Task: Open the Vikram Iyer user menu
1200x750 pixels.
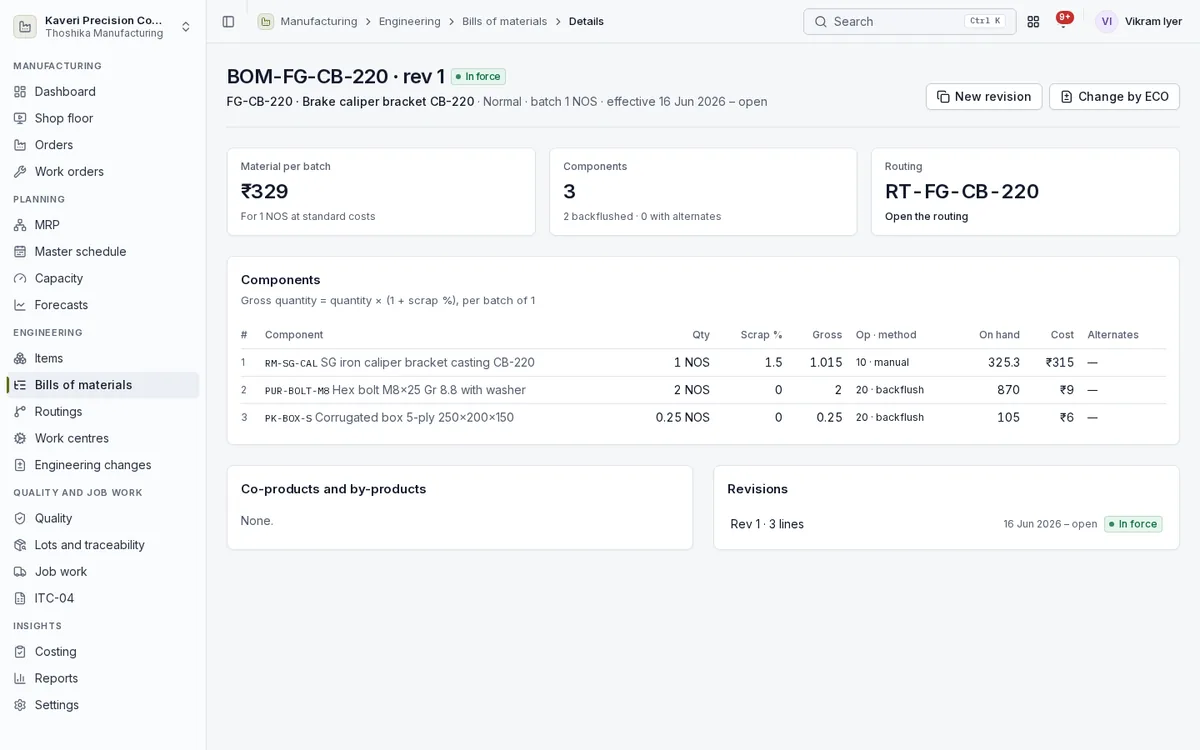Action: (1138, 21)
